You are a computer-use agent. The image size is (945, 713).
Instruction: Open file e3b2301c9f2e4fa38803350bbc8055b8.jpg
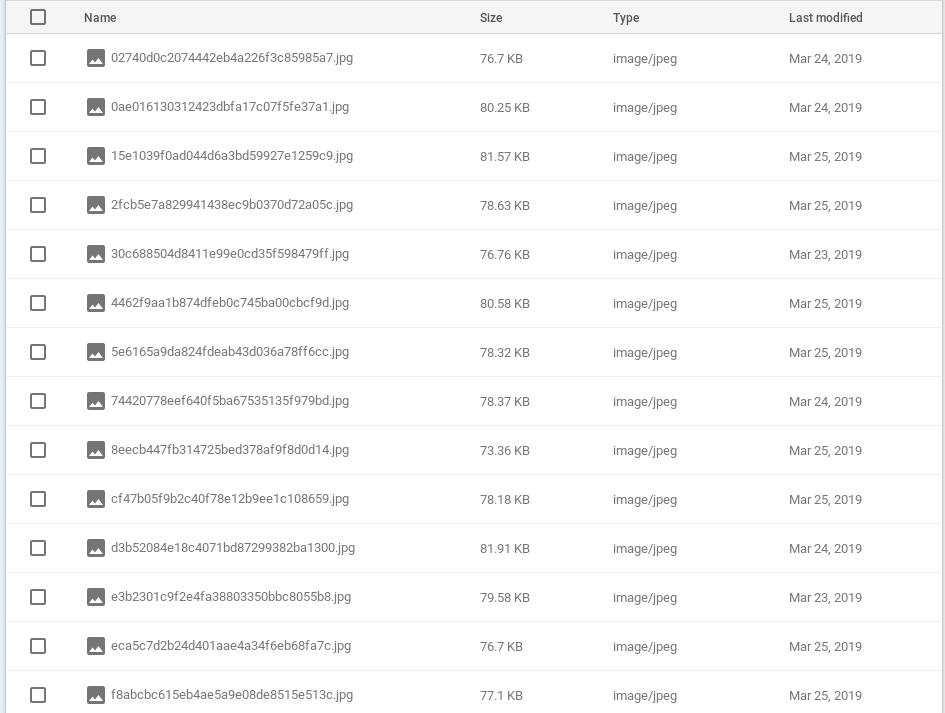coord(231,597)
